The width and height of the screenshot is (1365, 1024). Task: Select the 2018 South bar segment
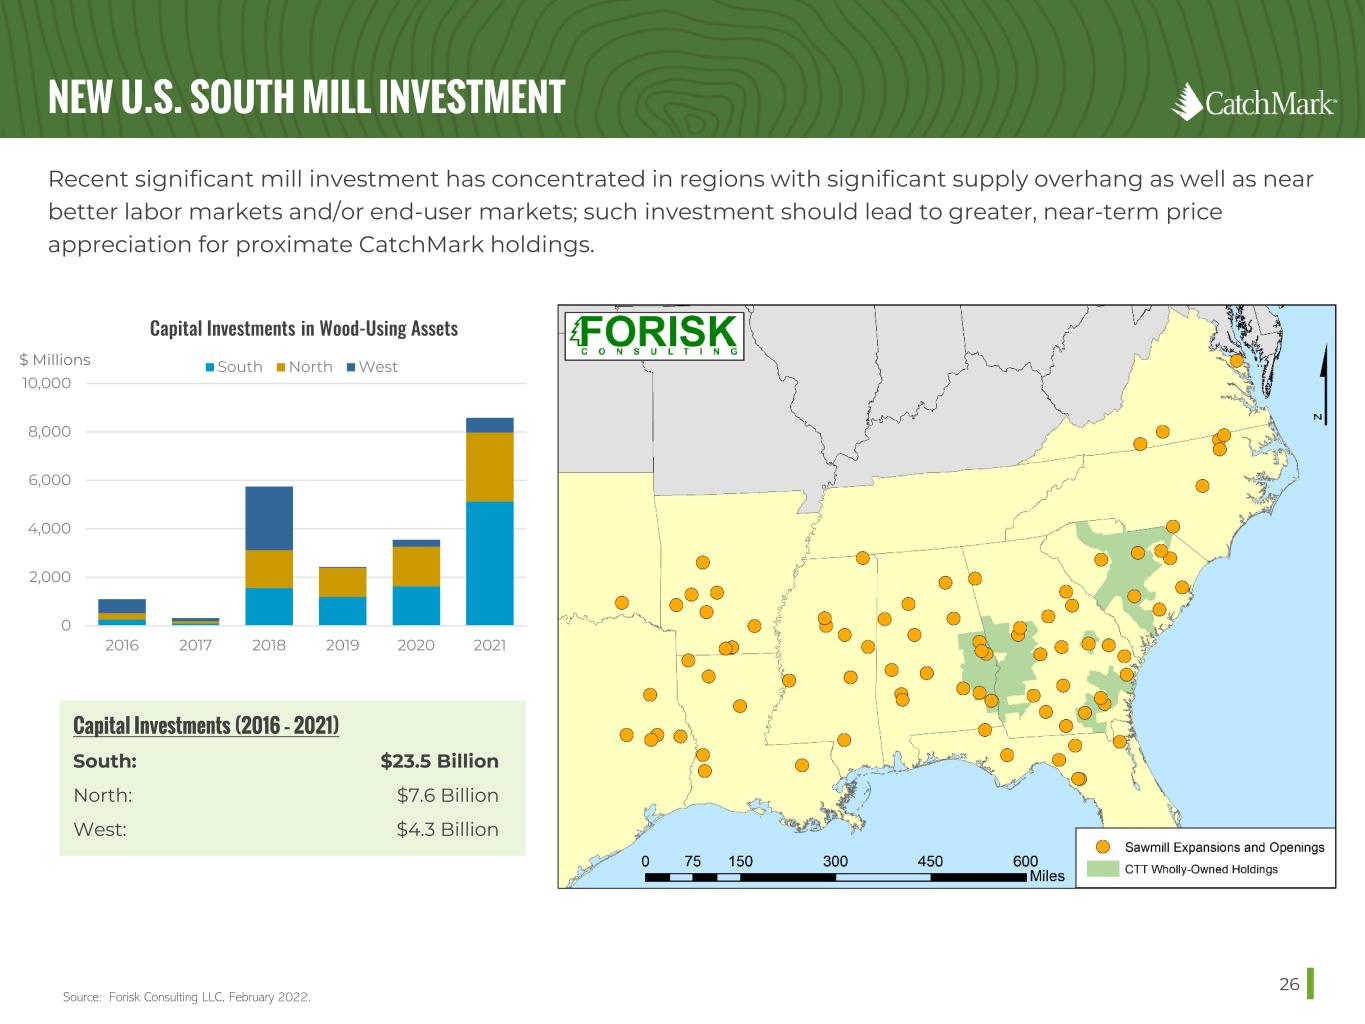point(269,607)
